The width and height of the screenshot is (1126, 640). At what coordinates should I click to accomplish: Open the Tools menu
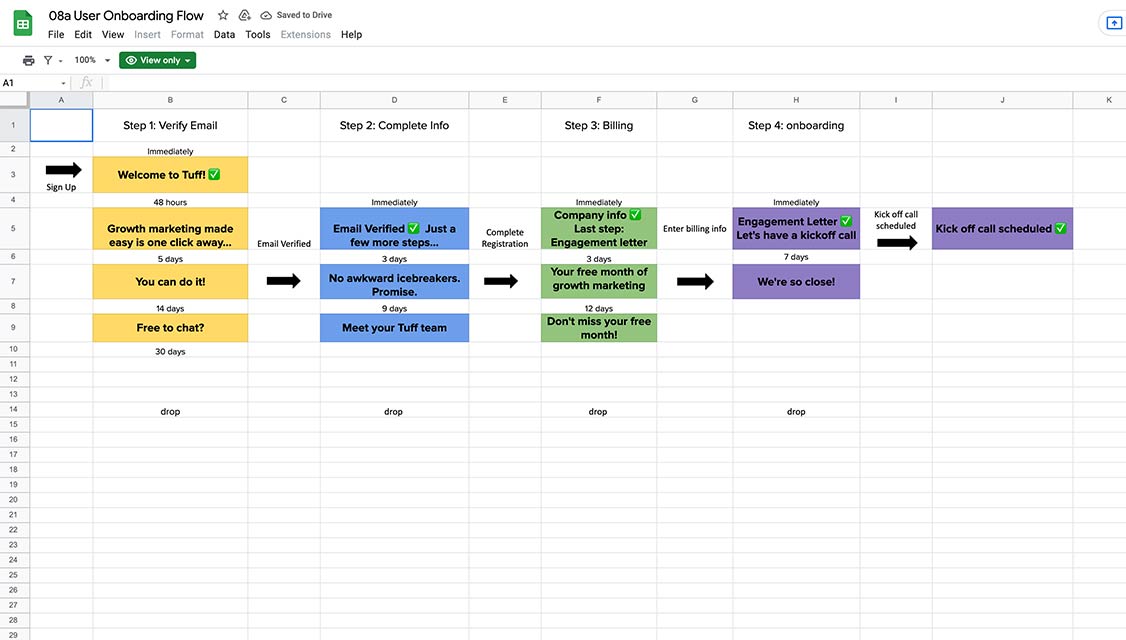(x=258, y=34)
